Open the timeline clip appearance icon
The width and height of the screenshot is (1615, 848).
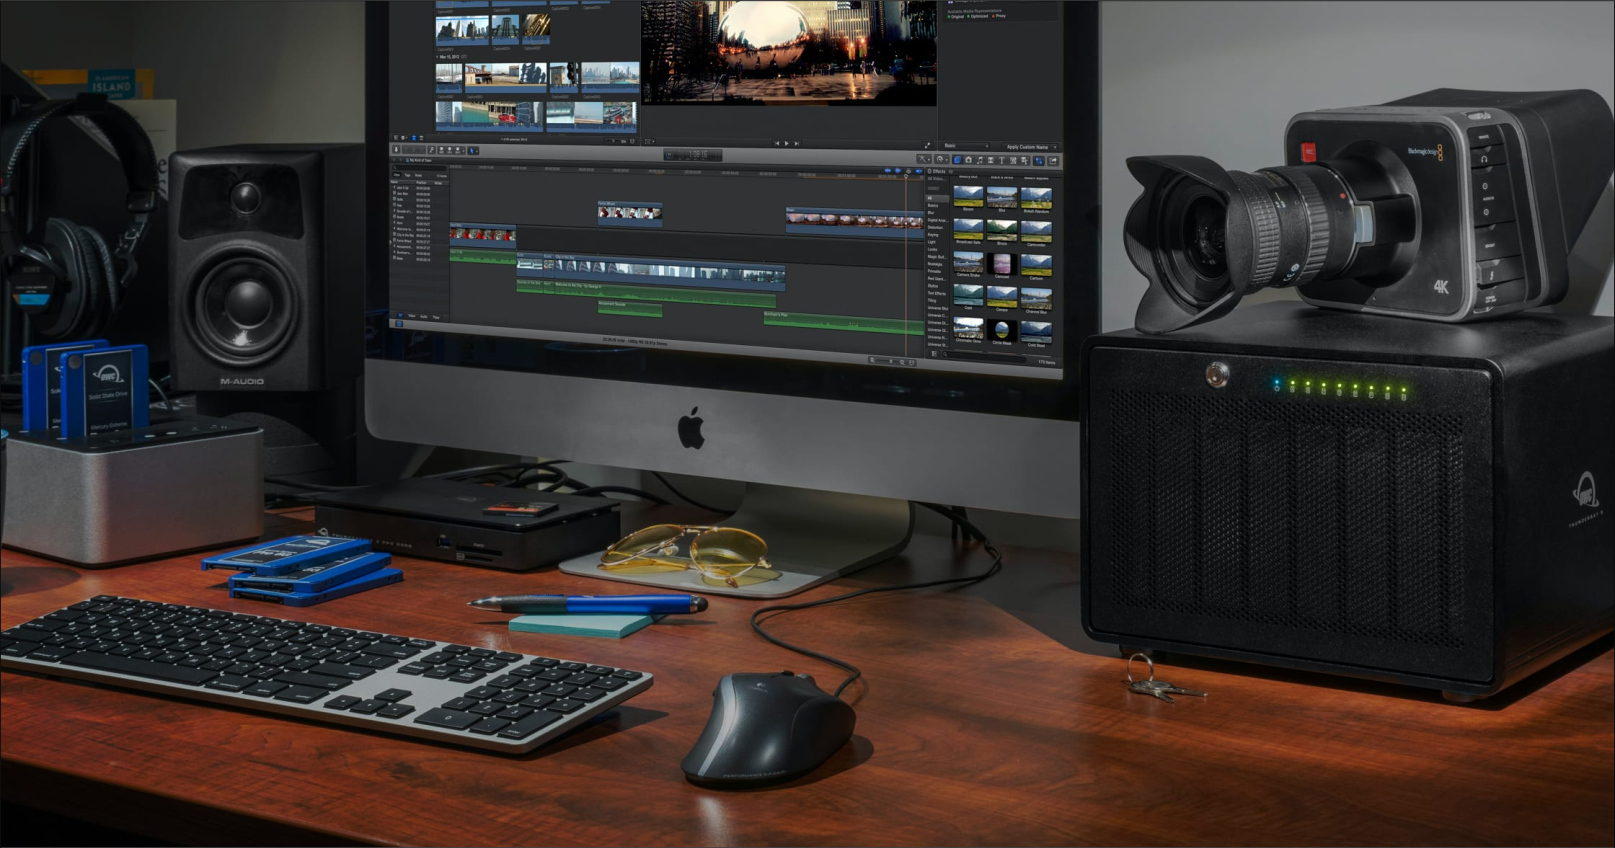(x=913, y=362)
